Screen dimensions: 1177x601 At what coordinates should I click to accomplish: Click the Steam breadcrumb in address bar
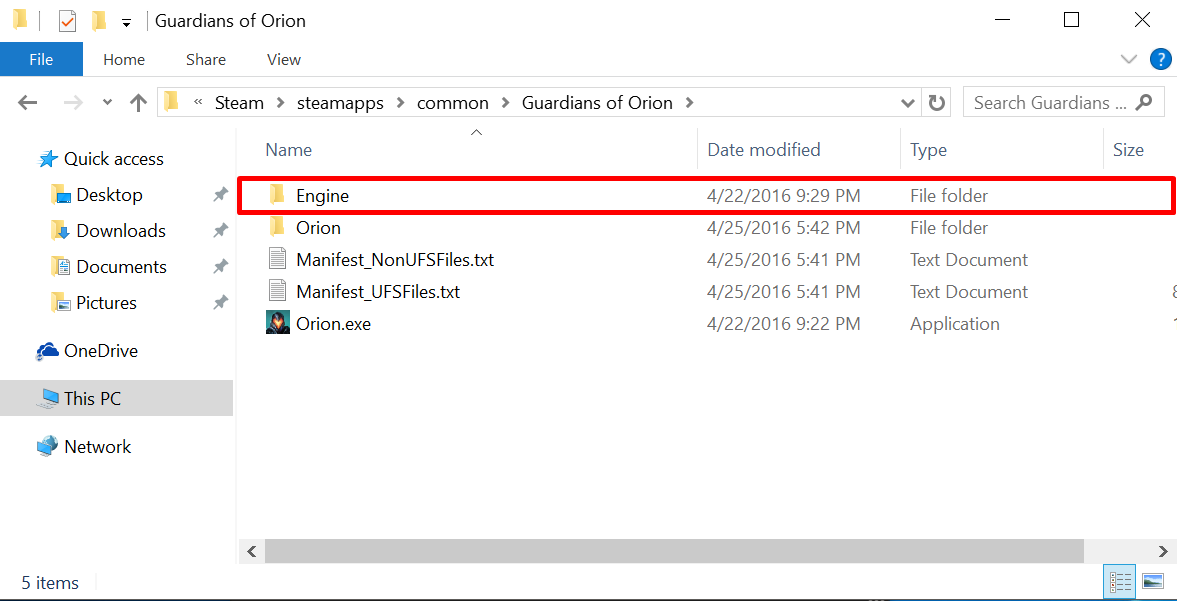pos(239,103)
